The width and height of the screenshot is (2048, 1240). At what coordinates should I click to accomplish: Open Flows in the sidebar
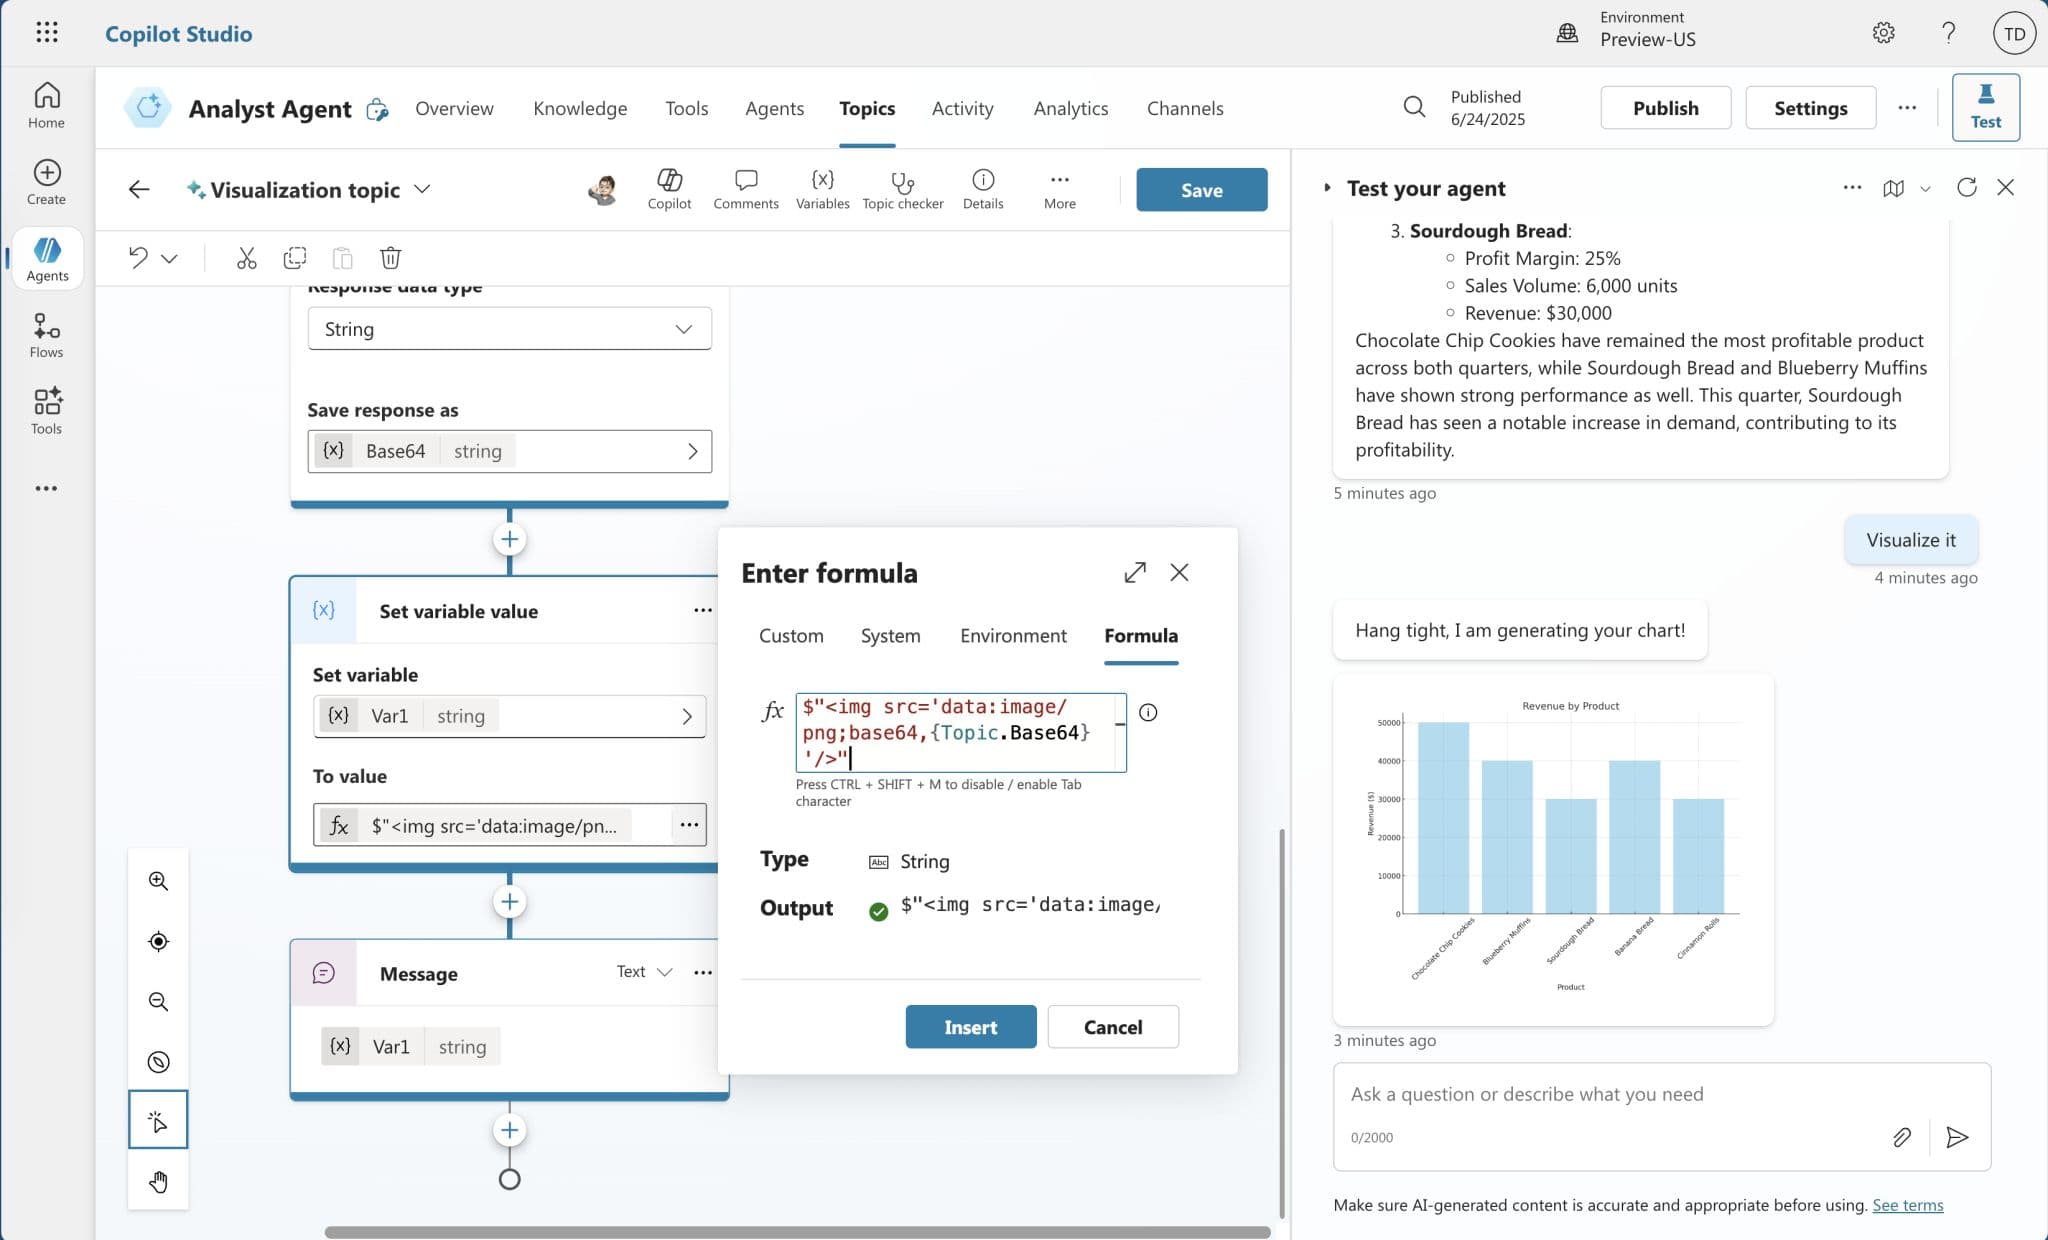[46, 335]
